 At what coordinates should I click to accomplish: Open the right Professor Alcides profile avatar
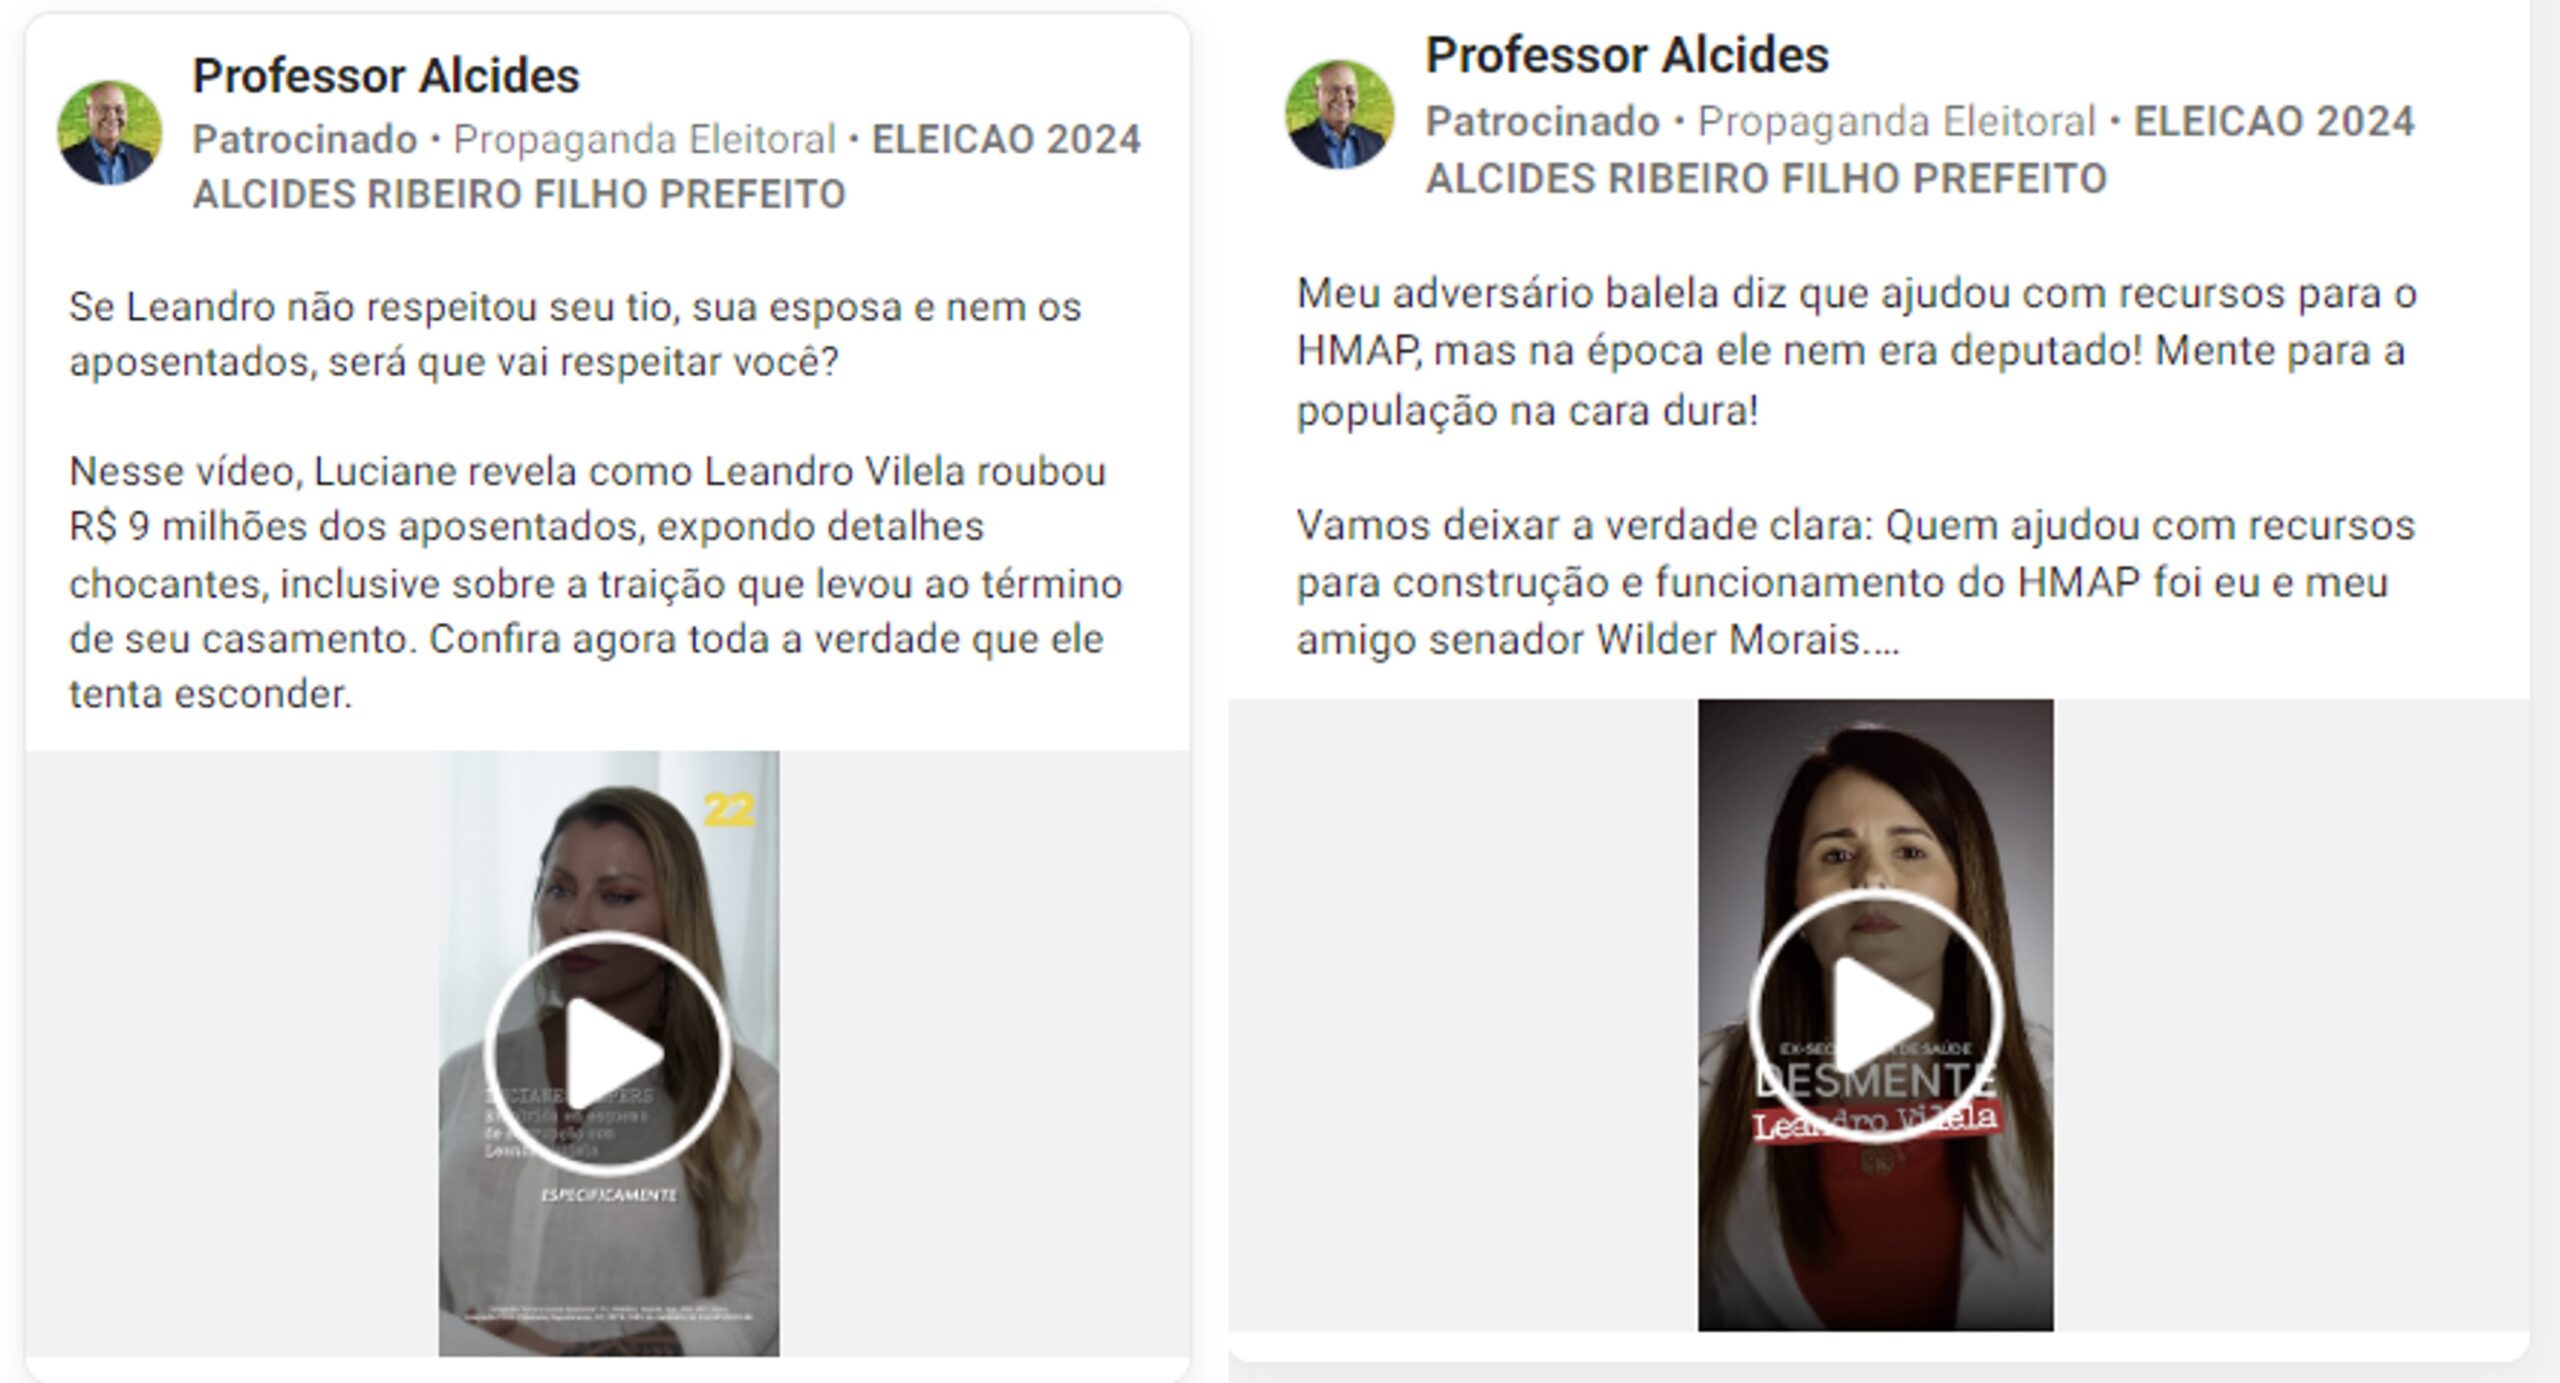pos(1339,115)
